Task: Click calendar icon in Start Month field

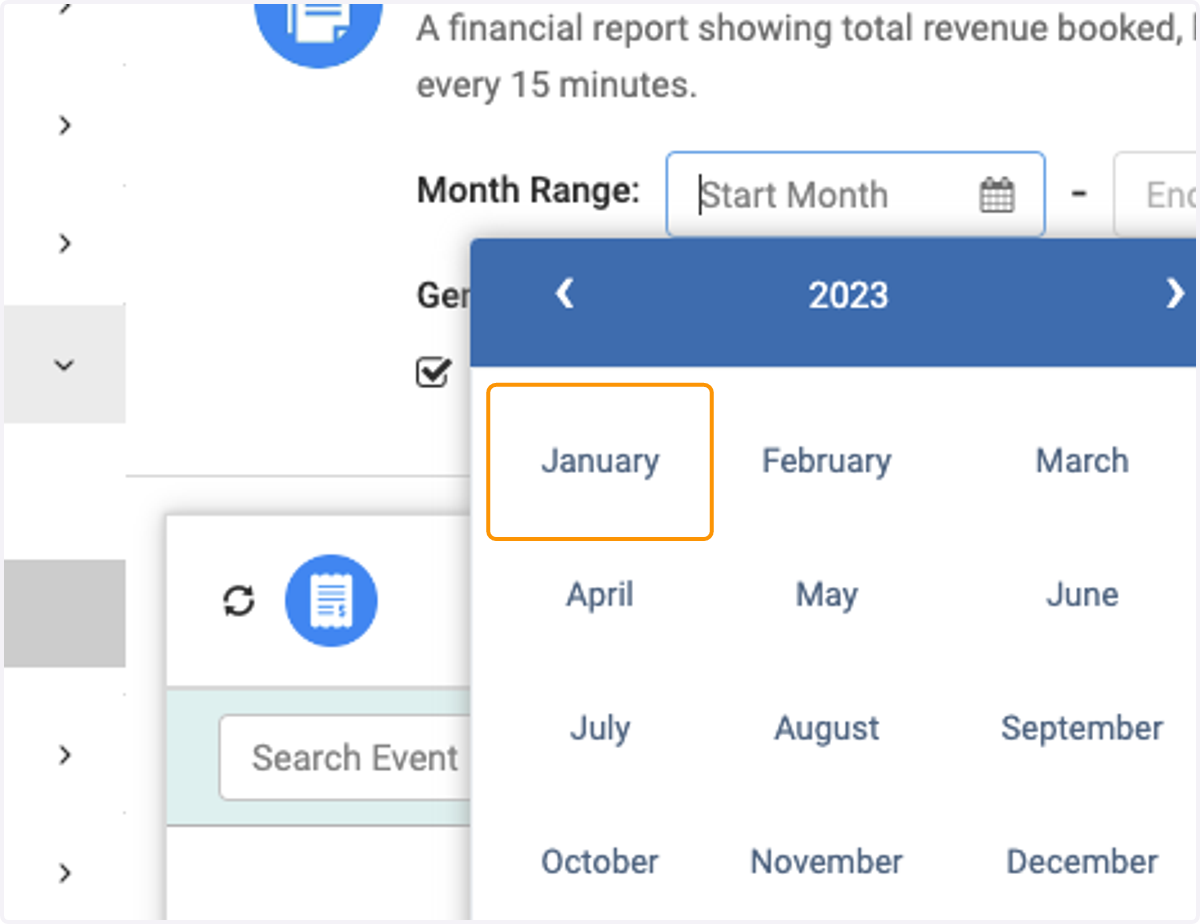Action: point(996,195)
